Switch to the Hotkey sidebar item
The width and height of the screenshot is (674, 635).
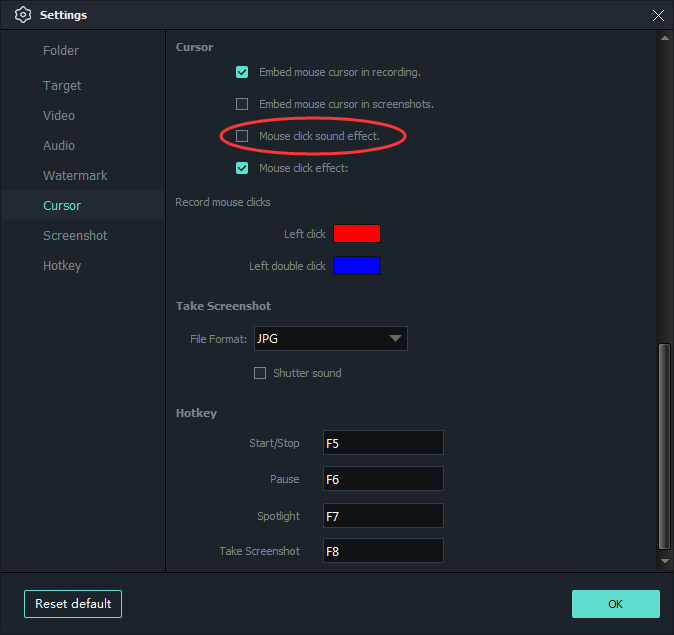tap(62, 266)
